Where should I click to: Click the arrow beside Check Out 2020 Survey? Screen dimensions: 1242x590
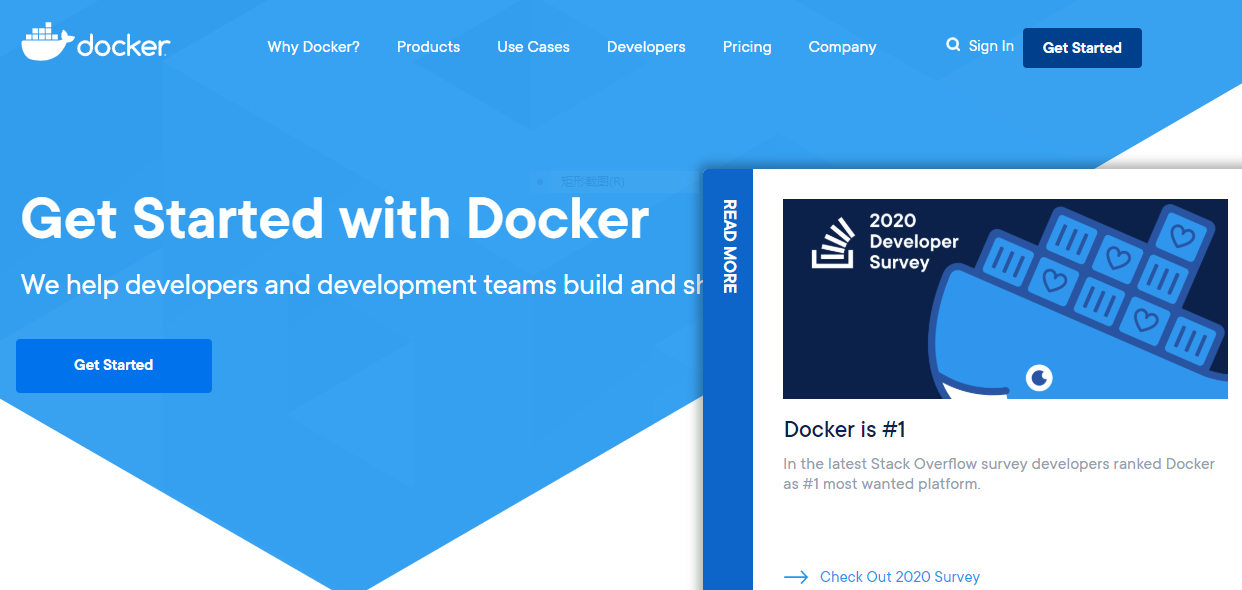pyautogui.click(x=796, y=577)
